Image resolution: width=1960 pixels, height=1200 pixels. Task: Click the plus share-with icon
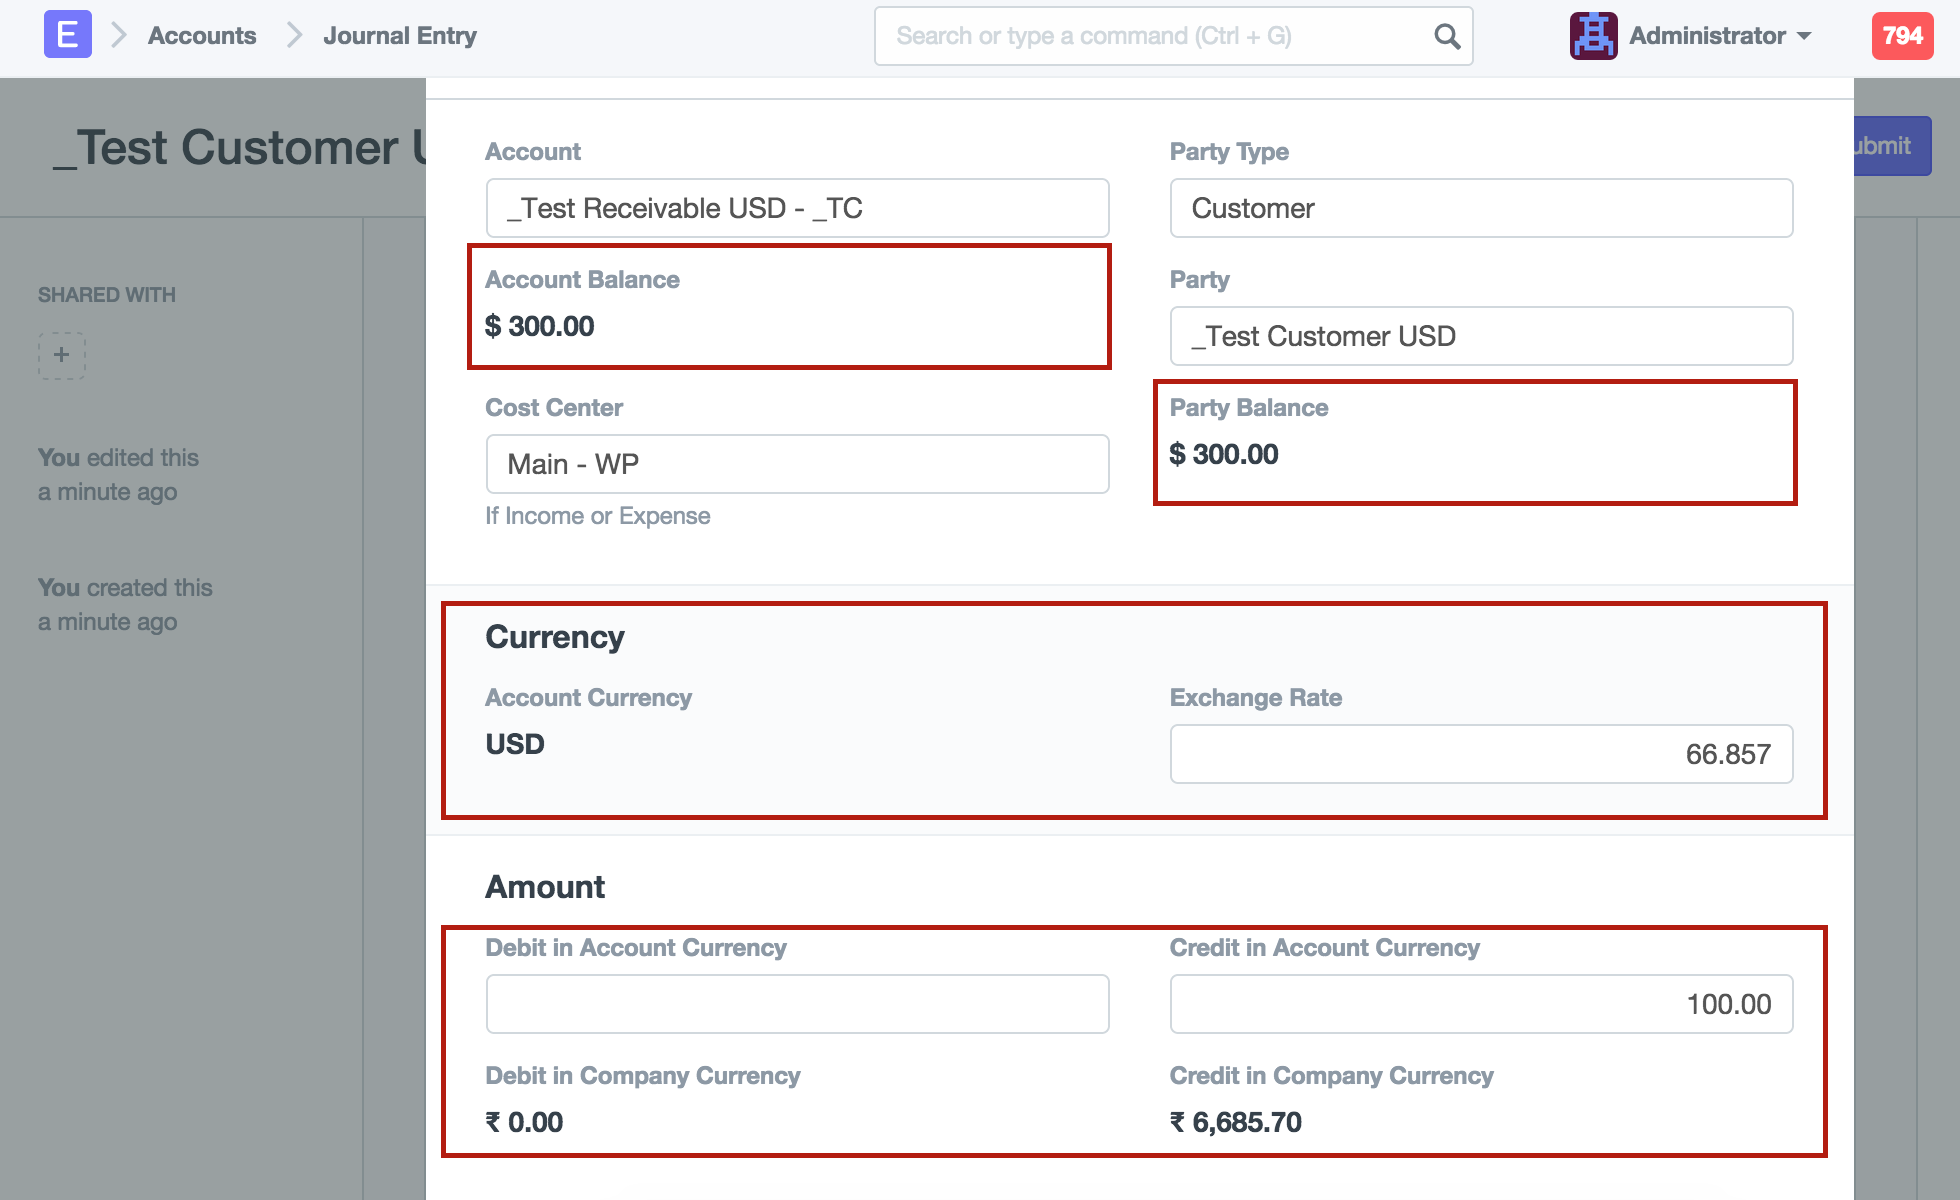click(x=62, y=355)
